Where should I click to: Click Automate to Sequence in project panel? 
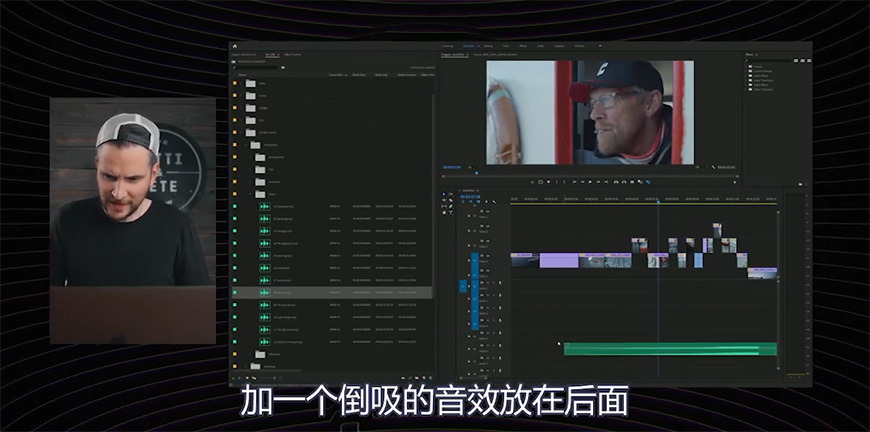click(403, 378)
